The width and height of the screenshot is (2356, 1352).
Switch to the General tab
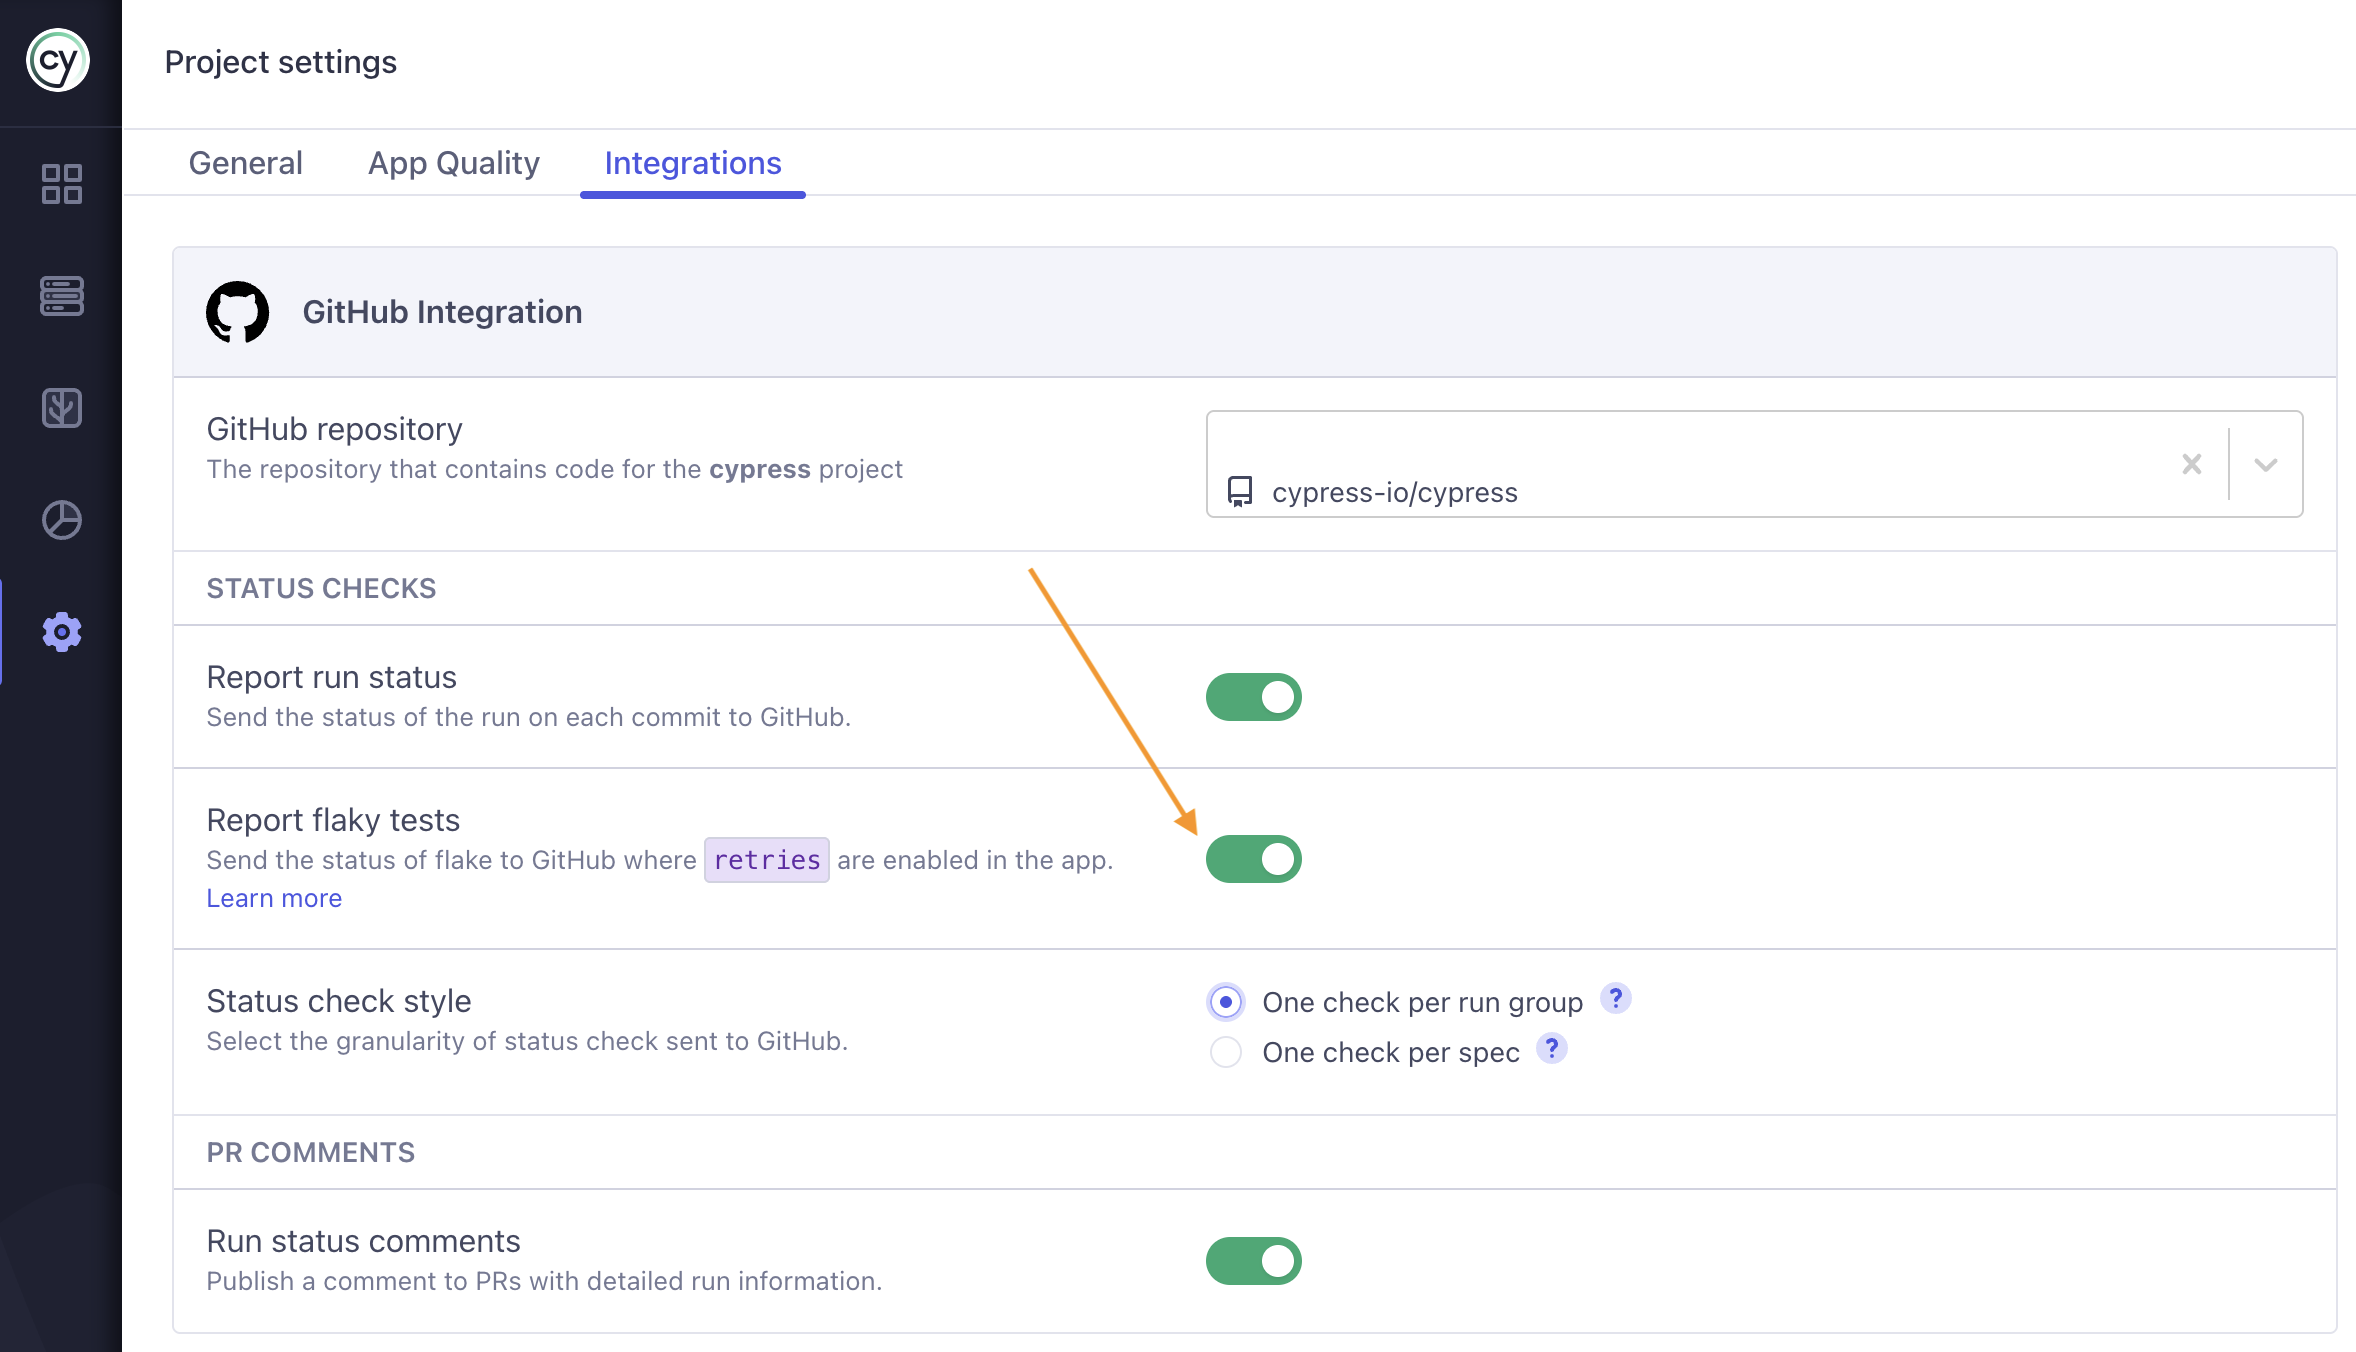(x=245, y=163)
